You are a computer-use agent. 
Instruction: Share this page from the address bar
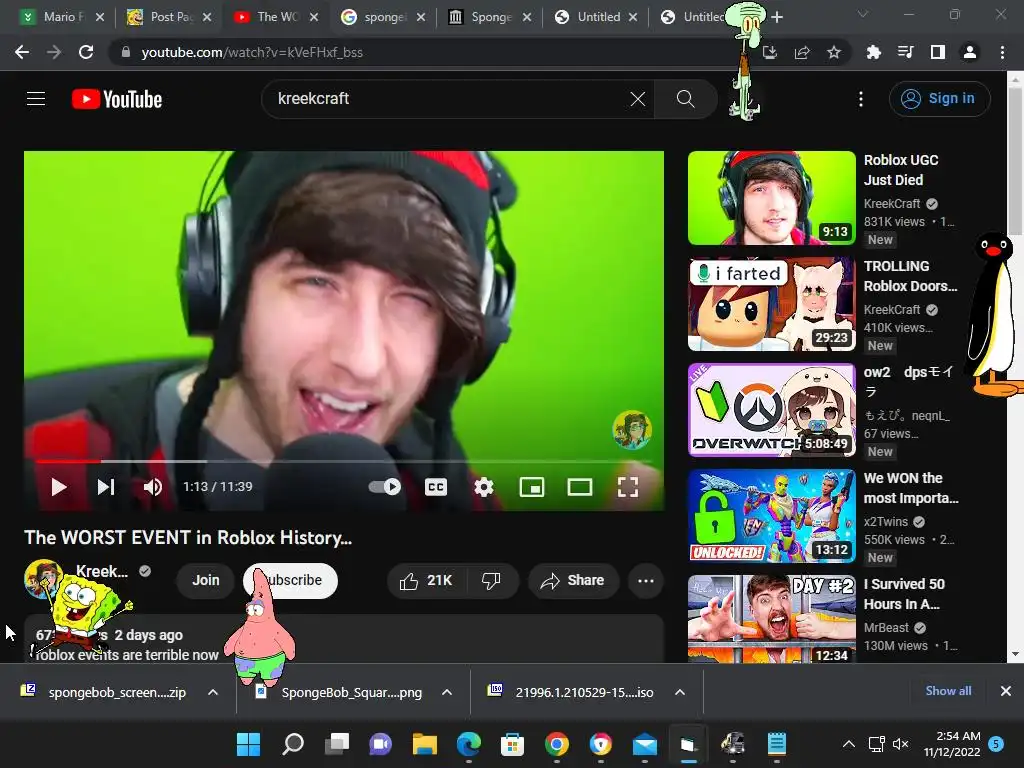click(802, 52)
